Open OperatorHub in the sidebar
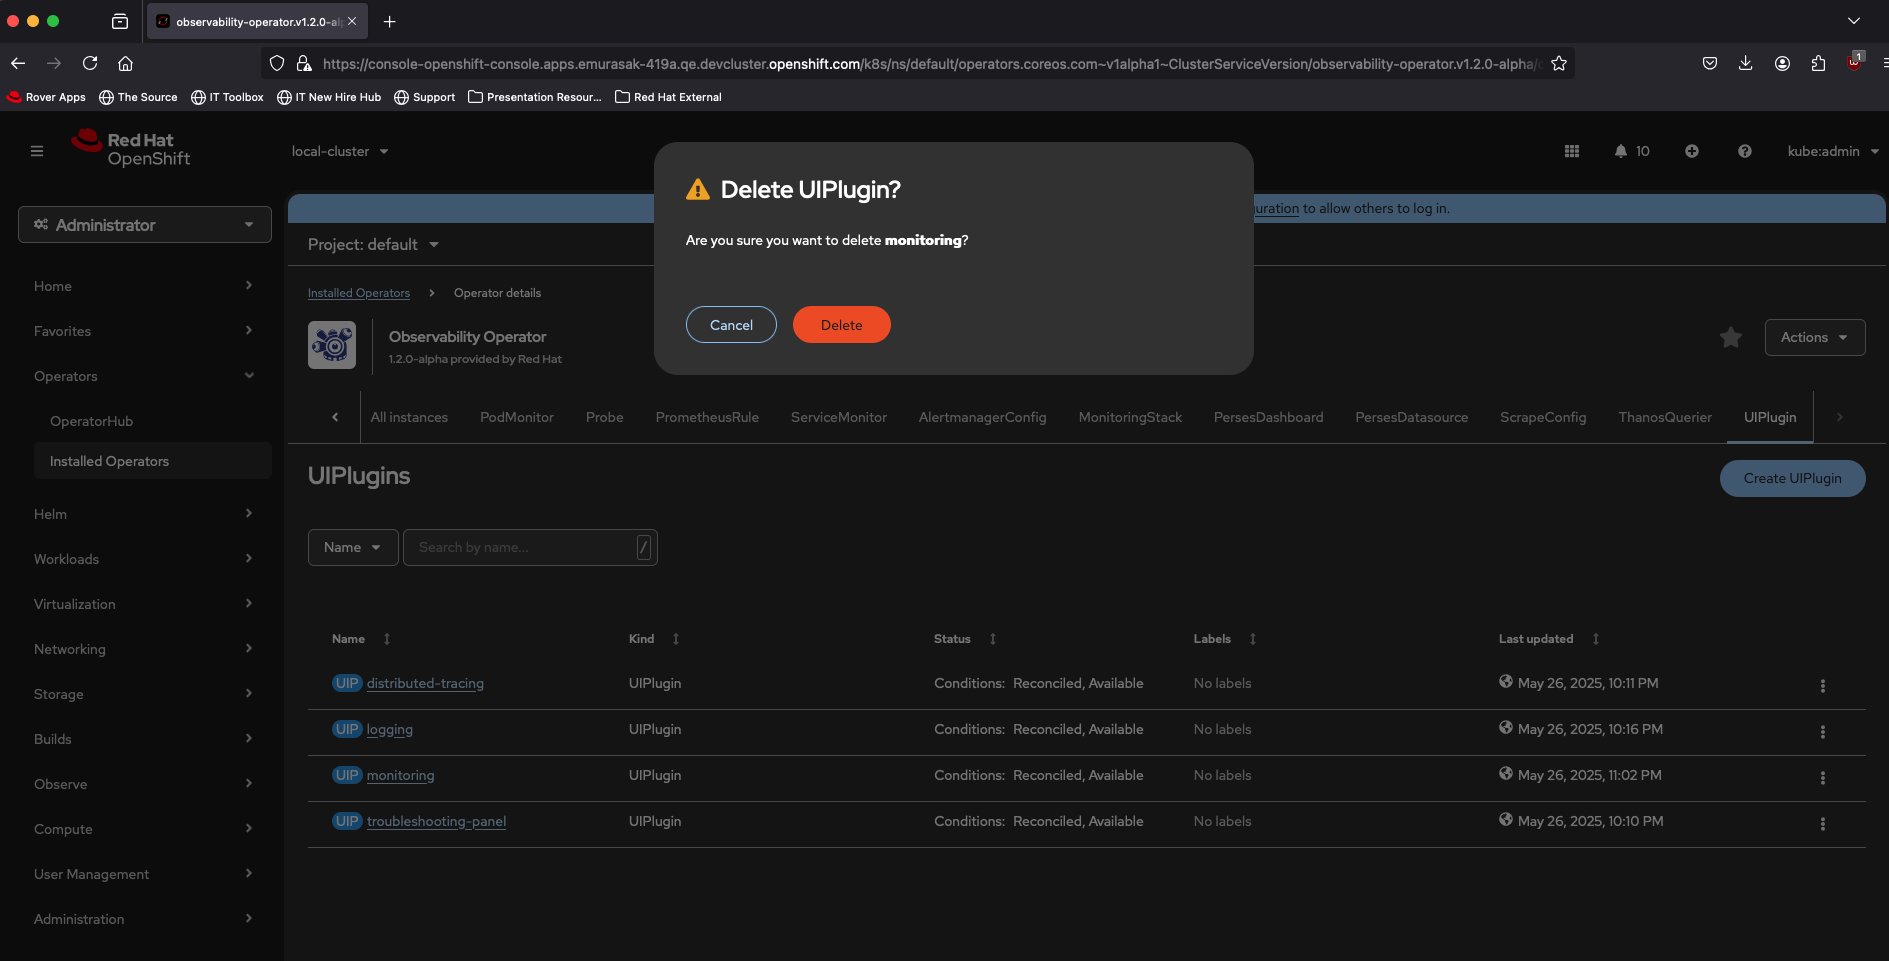Screen dimensions: 1889x961 pos(91,421)
